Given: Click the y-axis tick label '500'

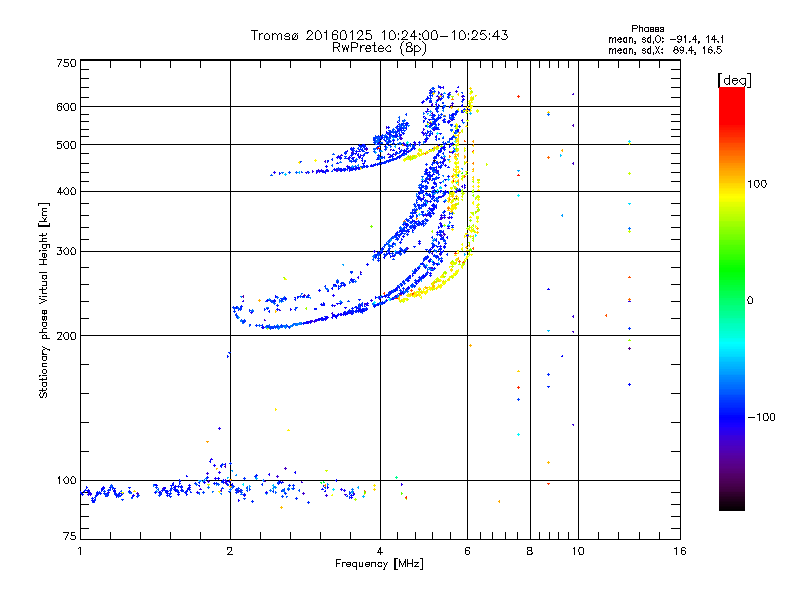Looking at the screenshot, I should [x=67, y=145].
